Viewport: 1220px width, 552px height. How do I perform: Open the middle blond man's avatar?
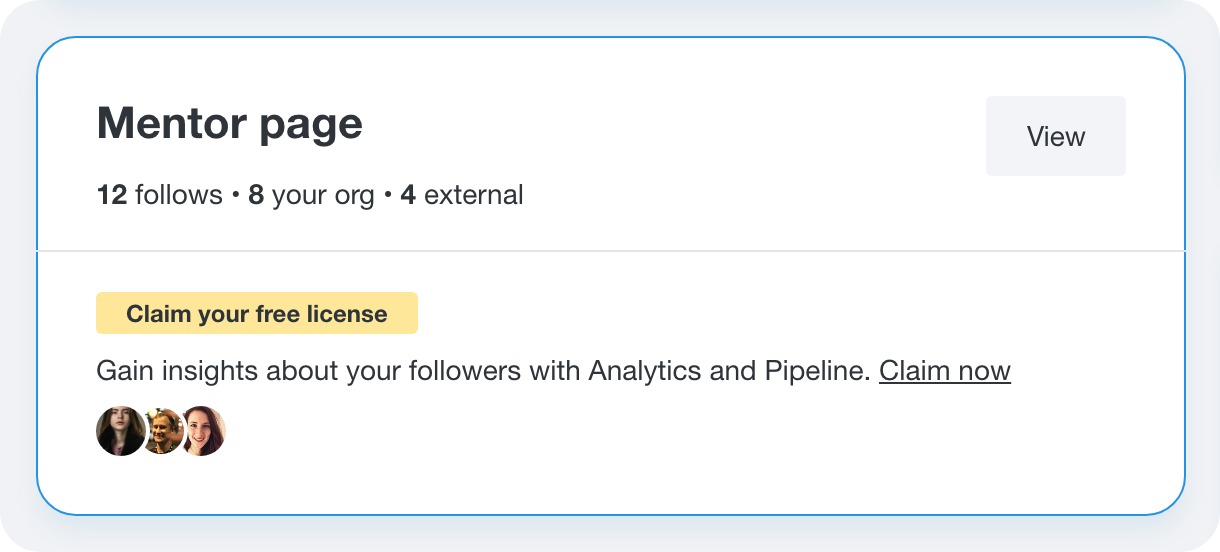[x=162, y=431]
